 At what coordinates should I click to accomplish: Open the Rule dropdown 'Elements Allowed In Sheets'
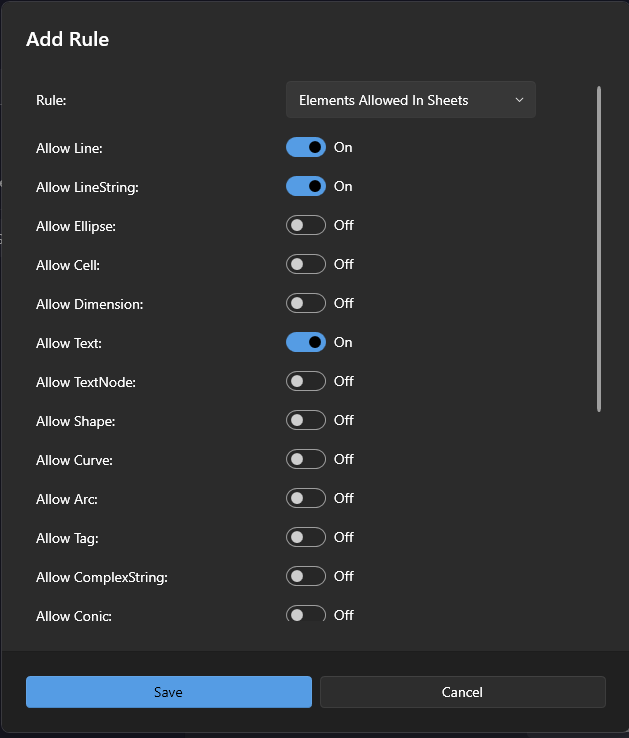point(410,100)
